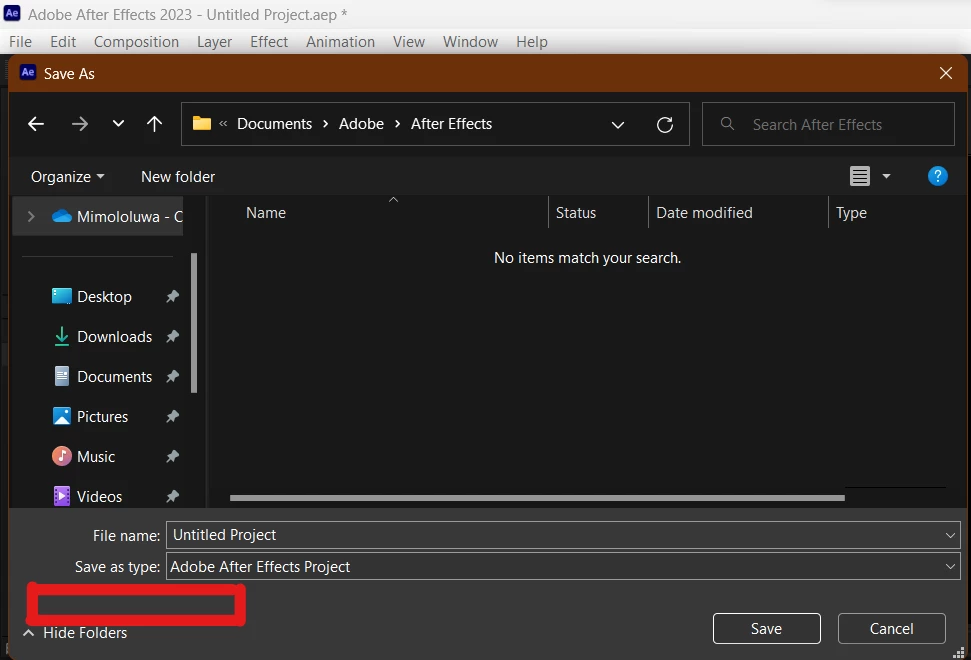Open Save as type combo box
This screenshot has width=971, height=660.
[x=563, y=567]
